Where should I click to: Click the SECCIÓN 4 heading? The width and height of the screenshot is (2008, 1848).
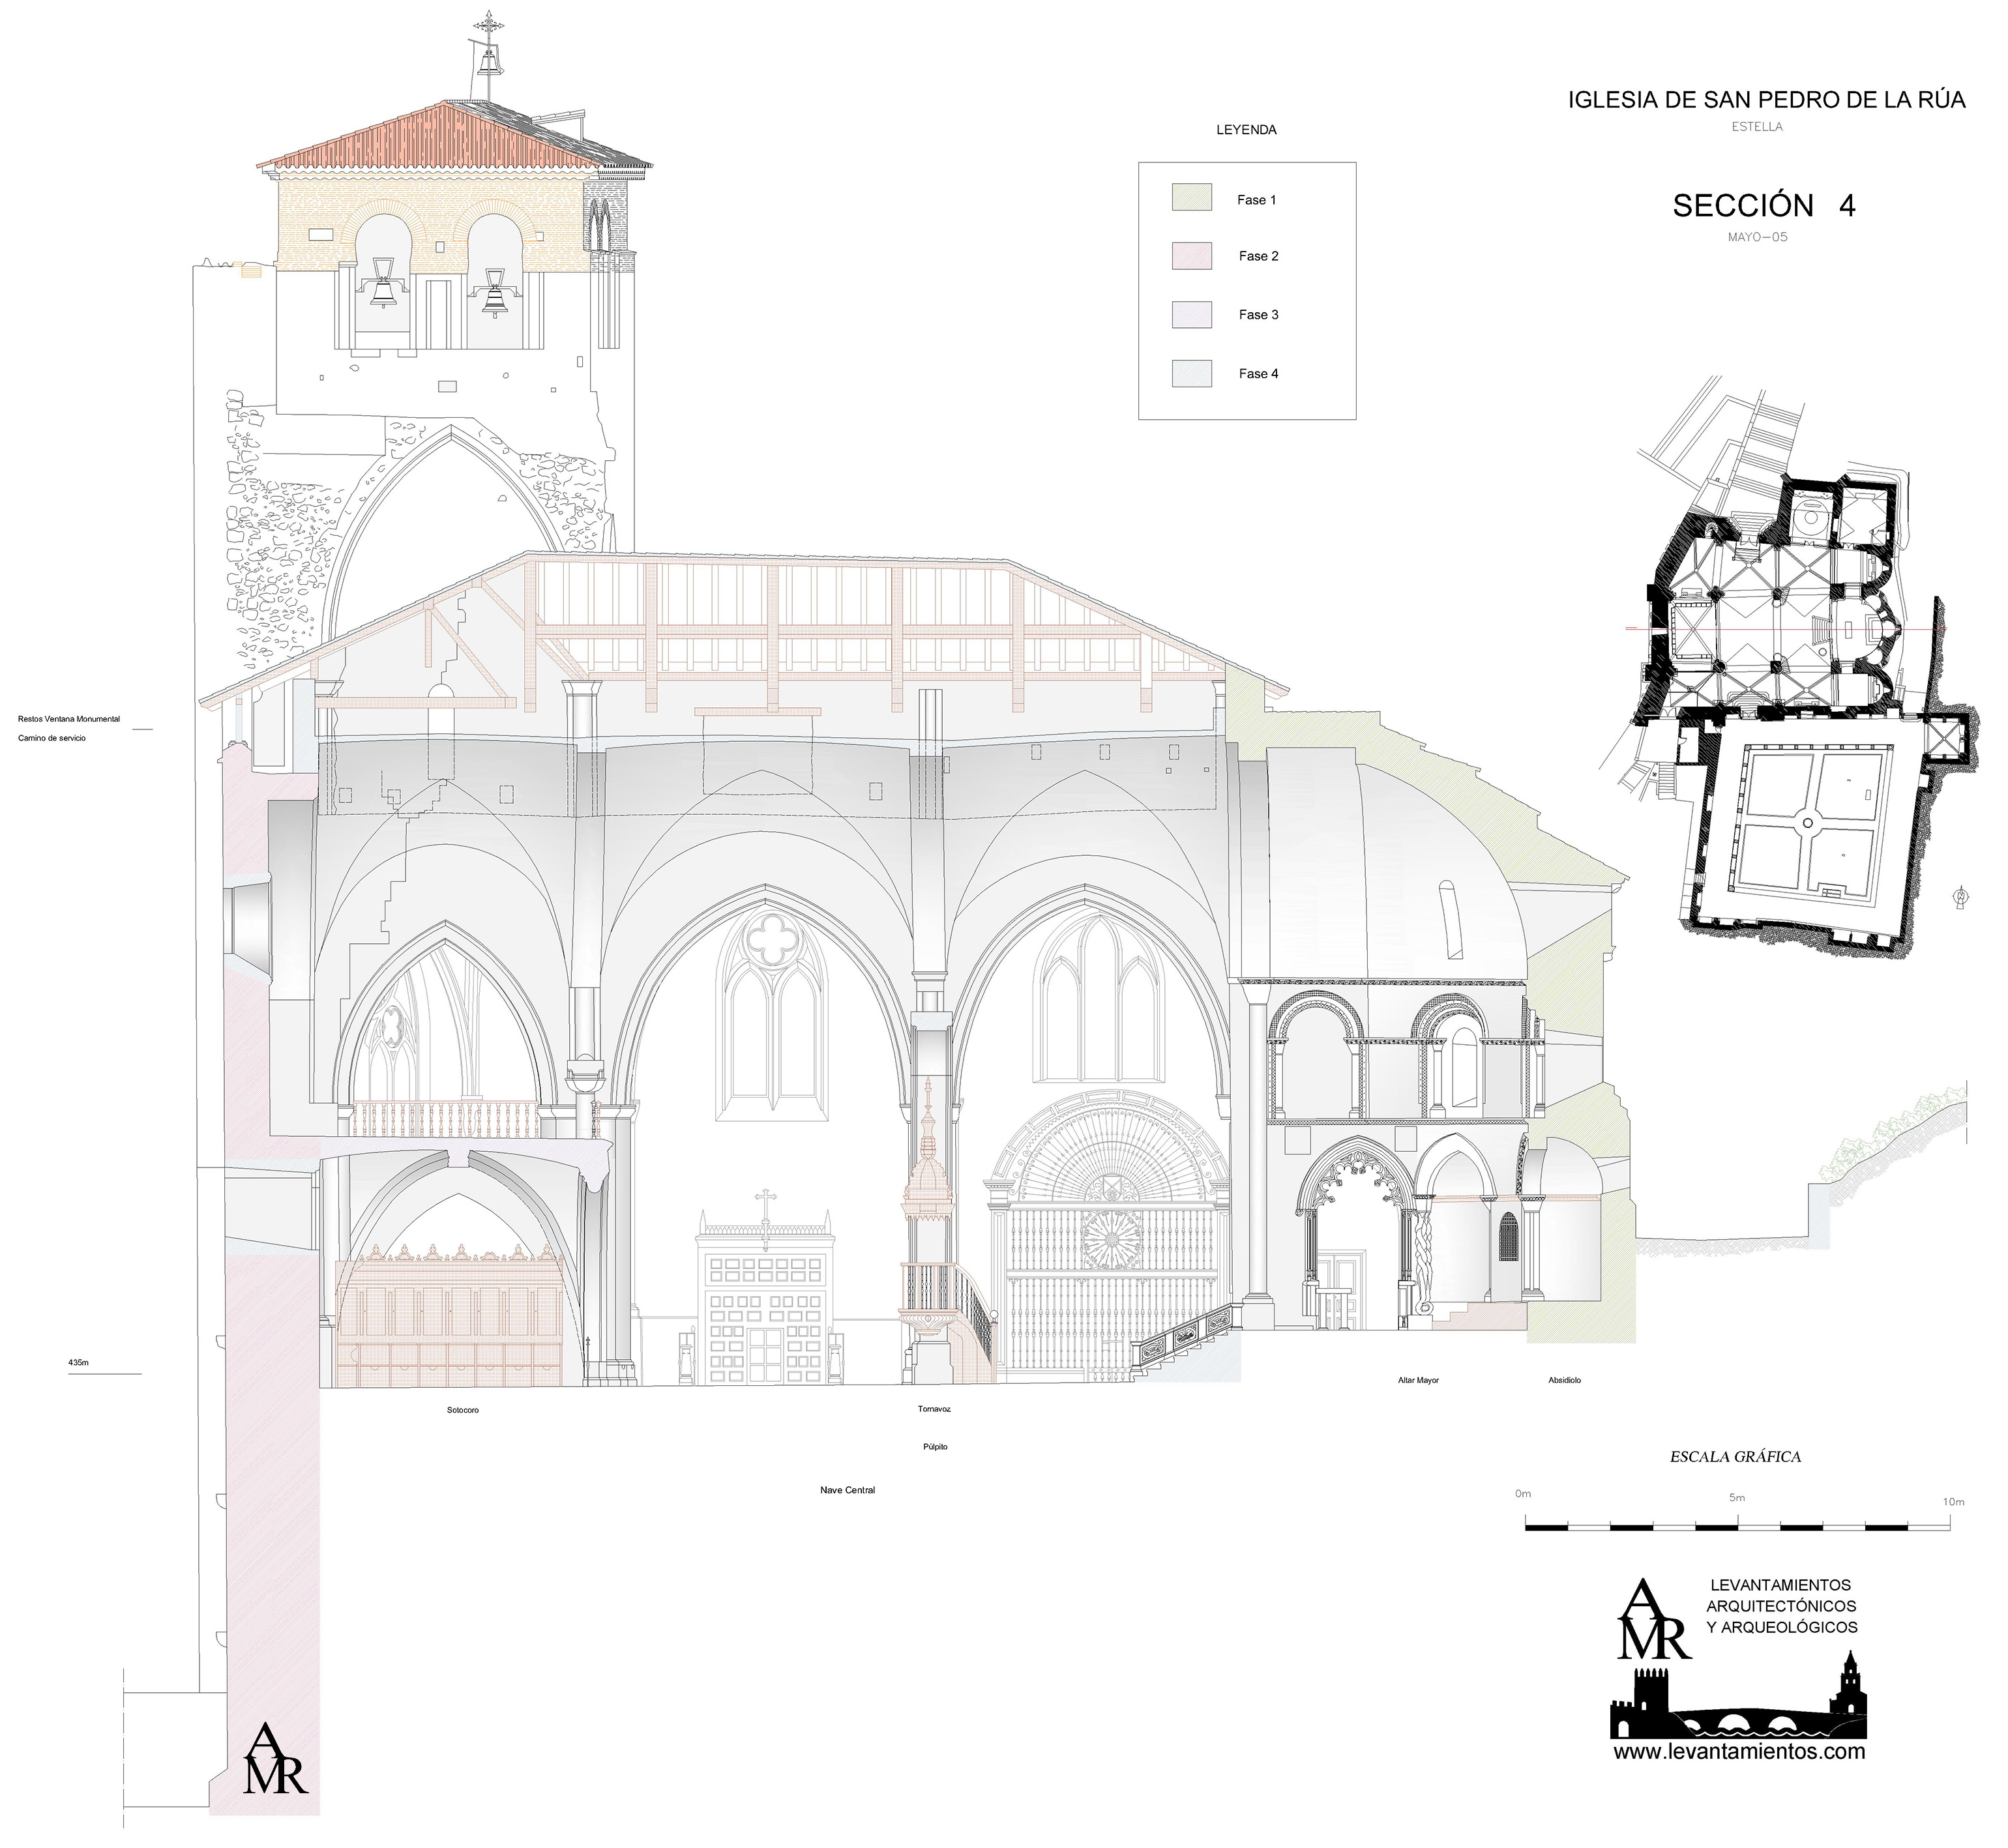click(1763, 206)
